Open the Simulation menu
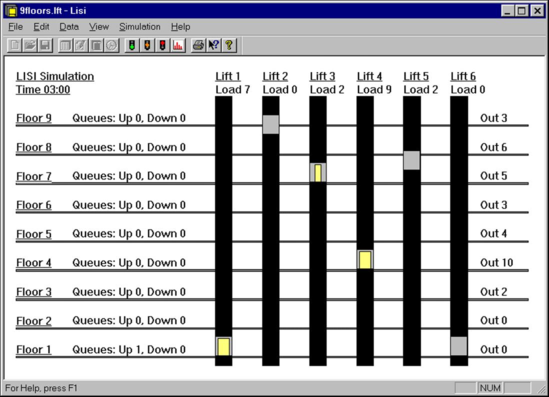This screenshot has width=549, height=397. pos(140,27)
